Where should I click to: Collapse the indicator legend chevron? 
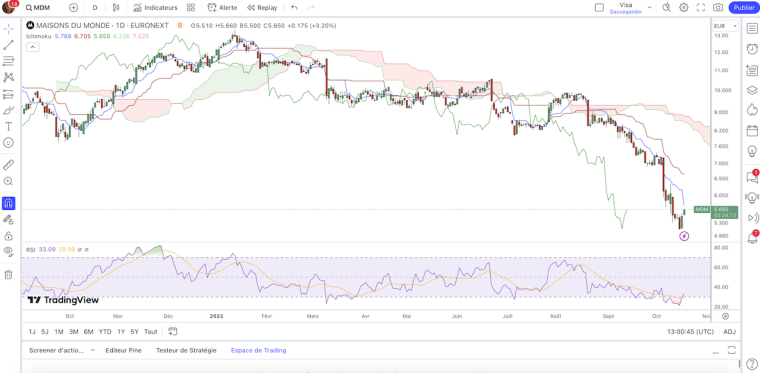pos(32,47)
